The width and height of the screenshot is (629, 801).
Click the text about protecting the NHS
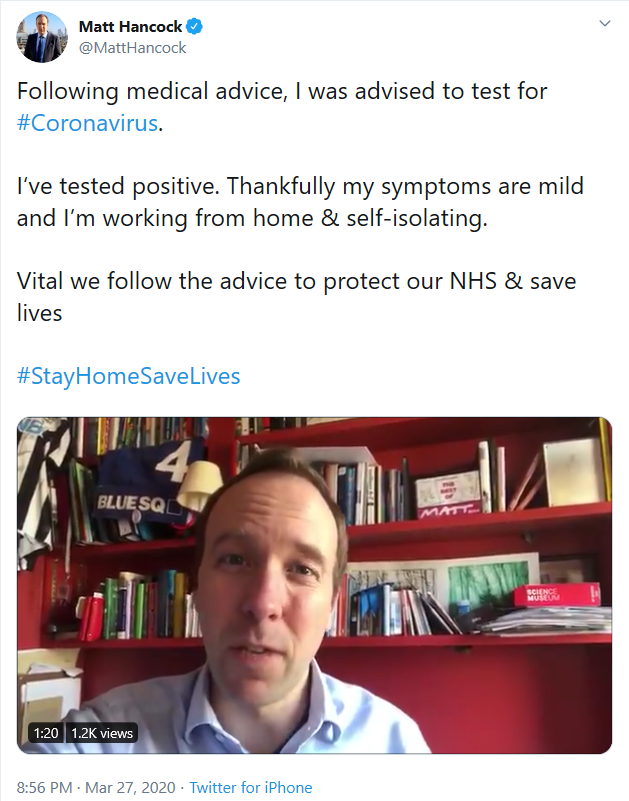point(296,297)
